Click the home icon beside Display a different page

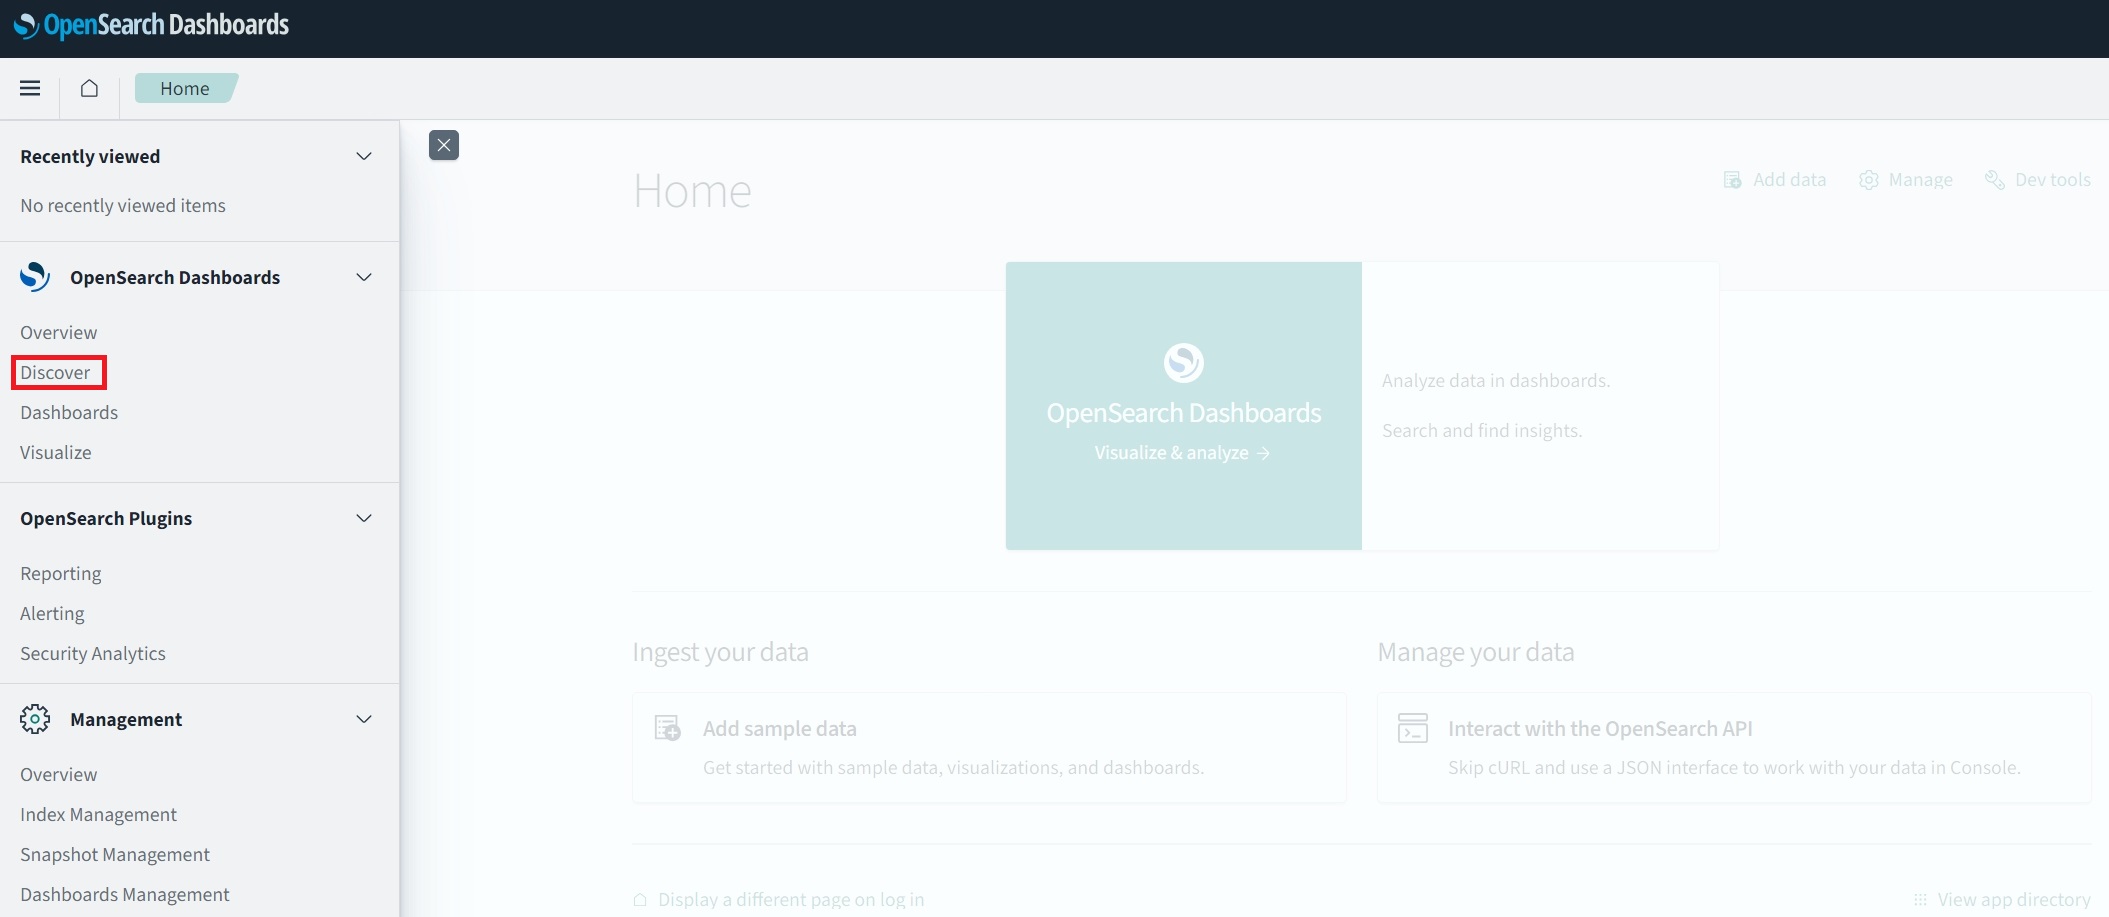(x=640, y=899)
